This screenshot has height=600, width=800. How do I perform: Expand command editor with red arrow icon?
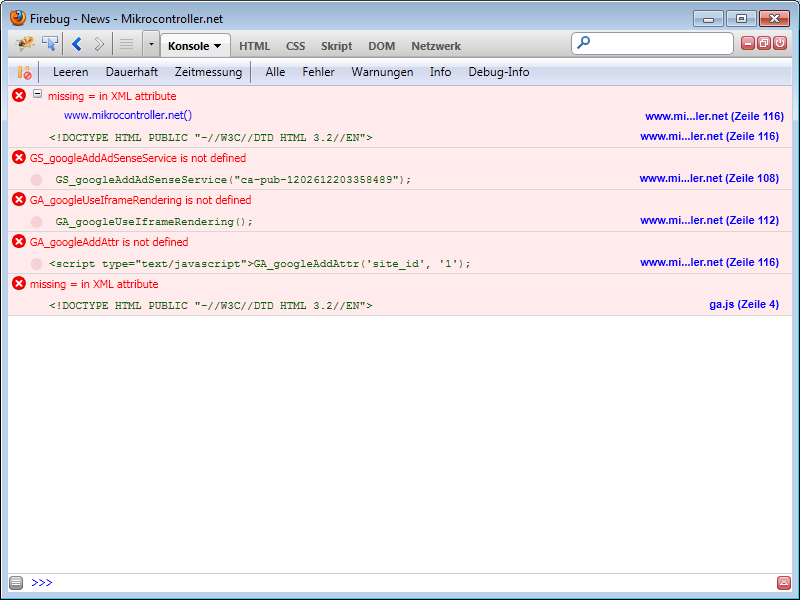[x=784, y=582]
